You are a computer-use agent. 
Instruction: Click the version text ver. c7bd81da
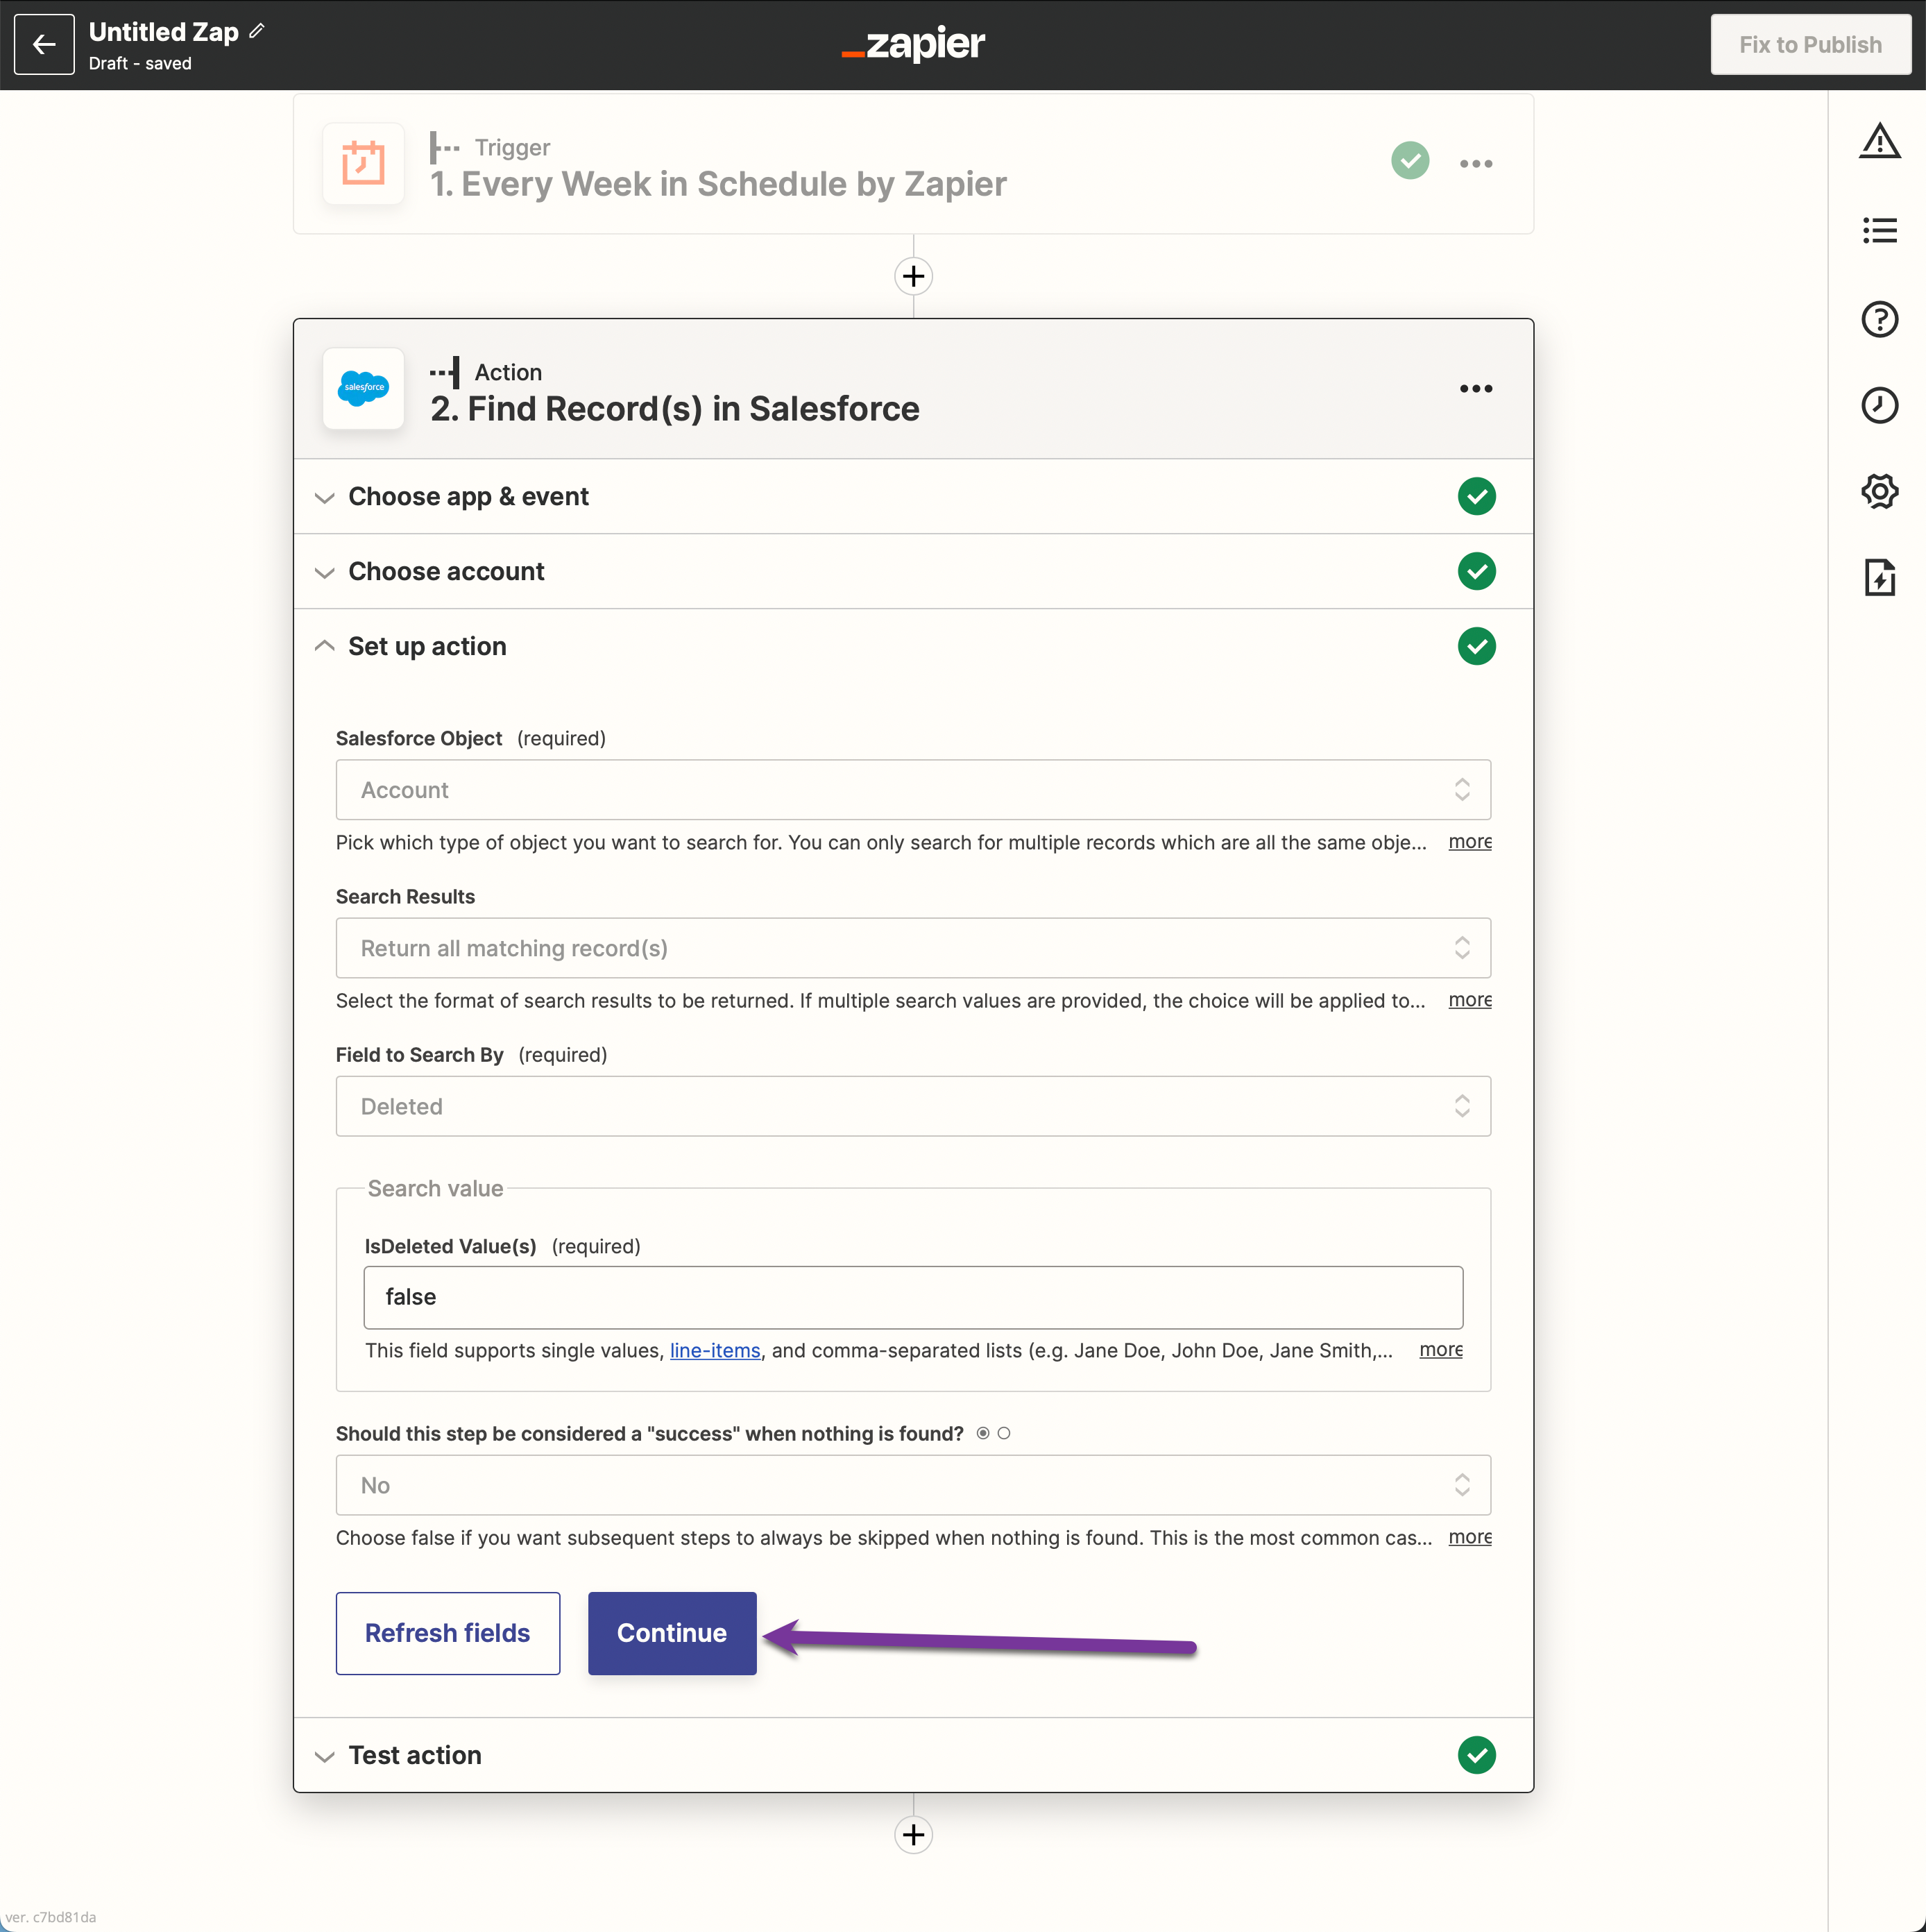coord(50,1917)
